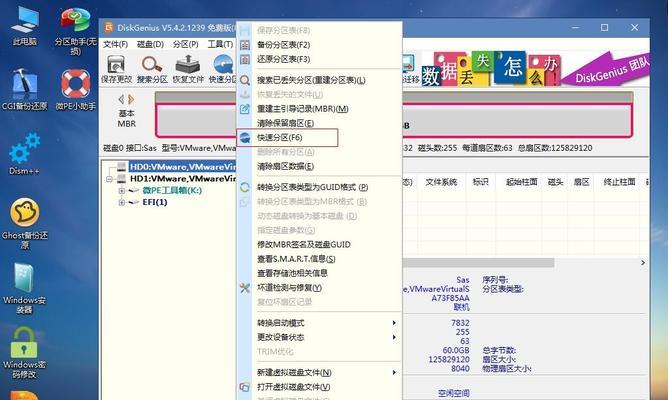Expand the 微PE工具箱(K:) tree node

[121, 191]
